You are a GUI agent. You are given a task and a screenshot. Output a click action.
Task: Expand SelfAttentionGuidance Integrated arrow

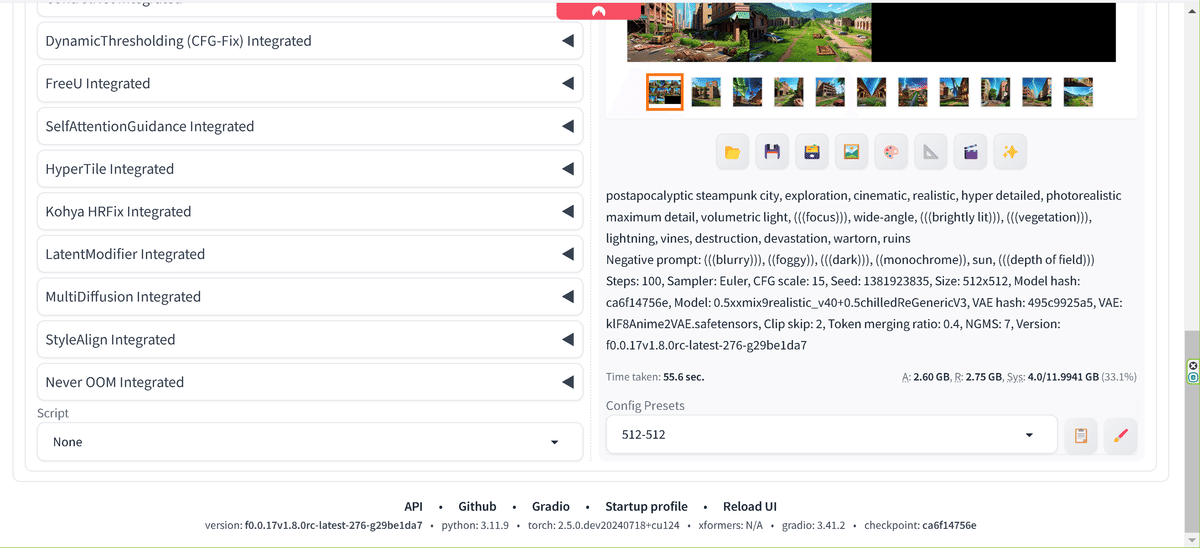click(567, 126)
